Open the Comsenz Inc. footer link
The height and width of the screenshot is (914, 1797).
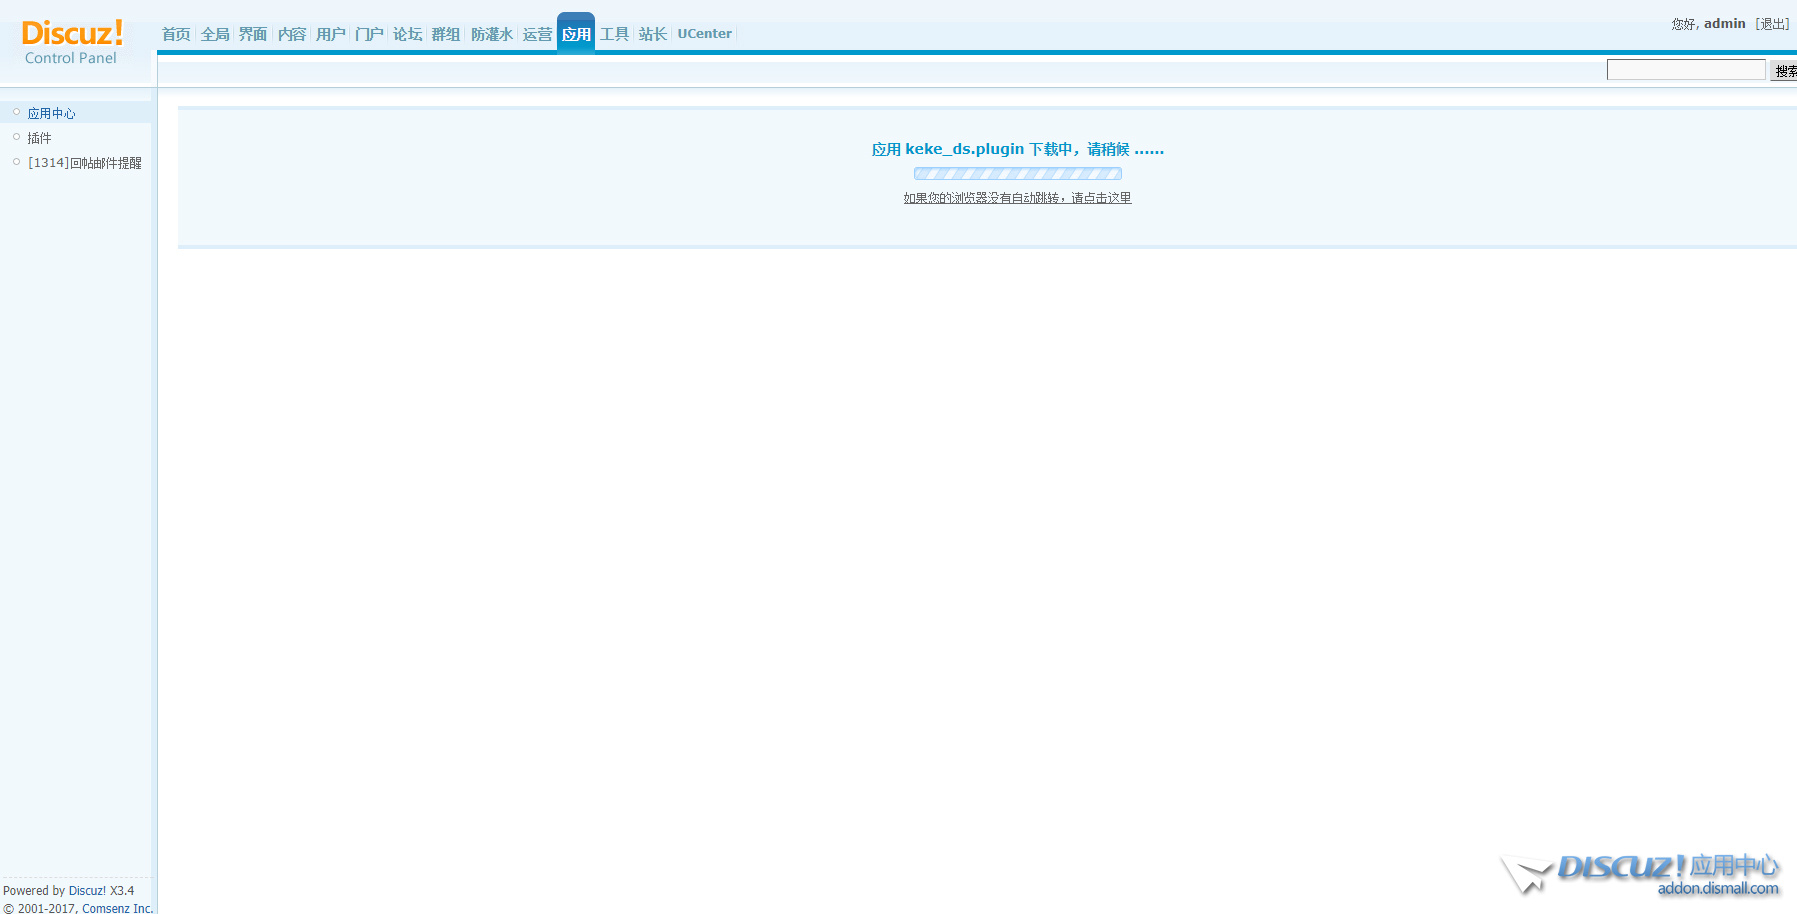pos(117,908)
